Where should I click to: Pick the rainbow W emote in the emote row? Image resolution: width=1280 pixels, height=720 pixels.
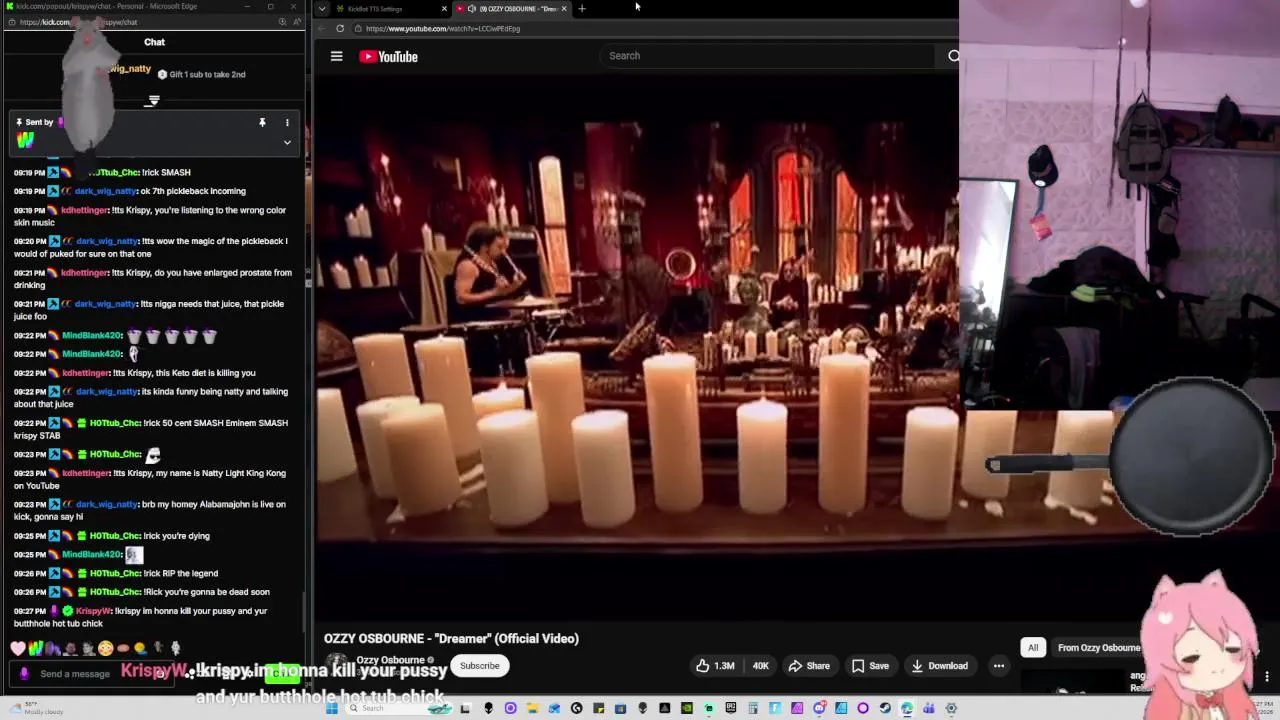click(x=35, y=648)
